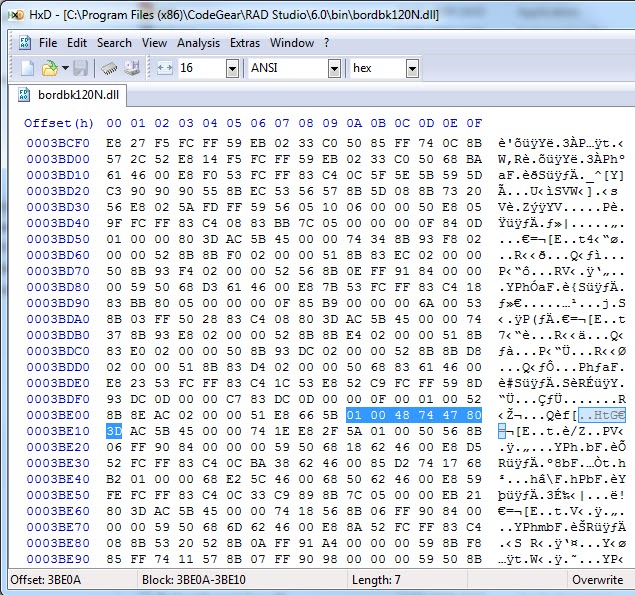Click the HxD application title icon
This screenshot has width=635, height=595.
16,15
